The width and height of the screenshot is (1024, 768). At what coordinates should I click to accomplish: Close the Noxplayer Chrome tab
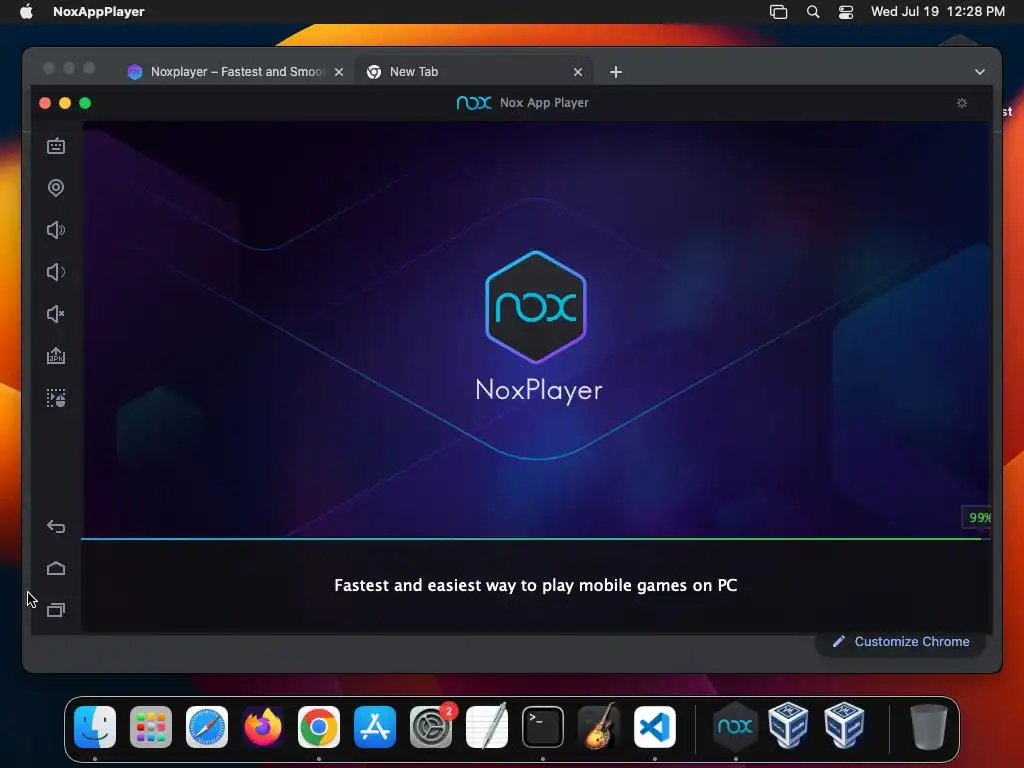point(339,72)
